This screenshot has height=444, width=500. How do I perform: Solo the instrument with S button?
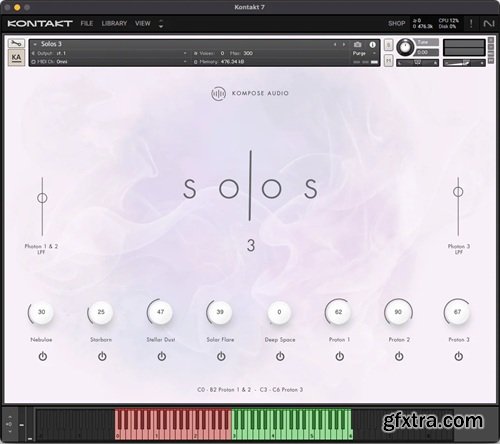tap(388, 45)
